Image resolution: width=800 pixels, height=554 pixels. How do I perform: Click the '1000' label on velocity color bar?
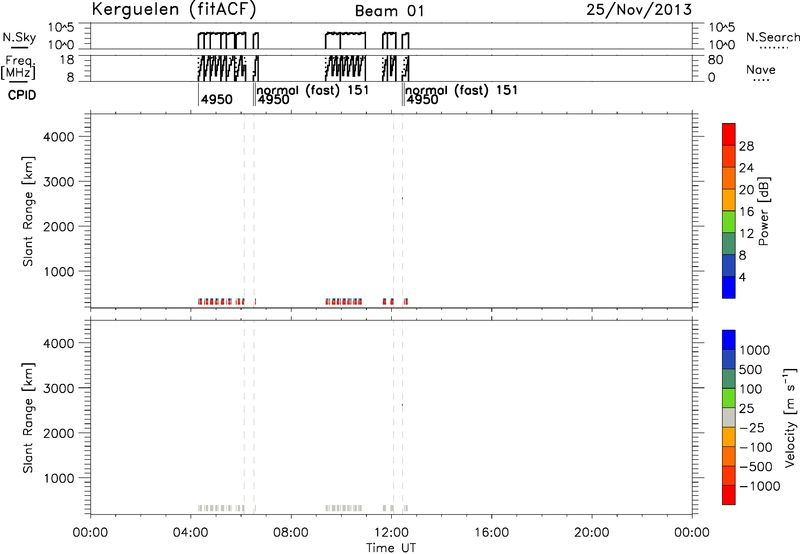click(x=755, y=350)
